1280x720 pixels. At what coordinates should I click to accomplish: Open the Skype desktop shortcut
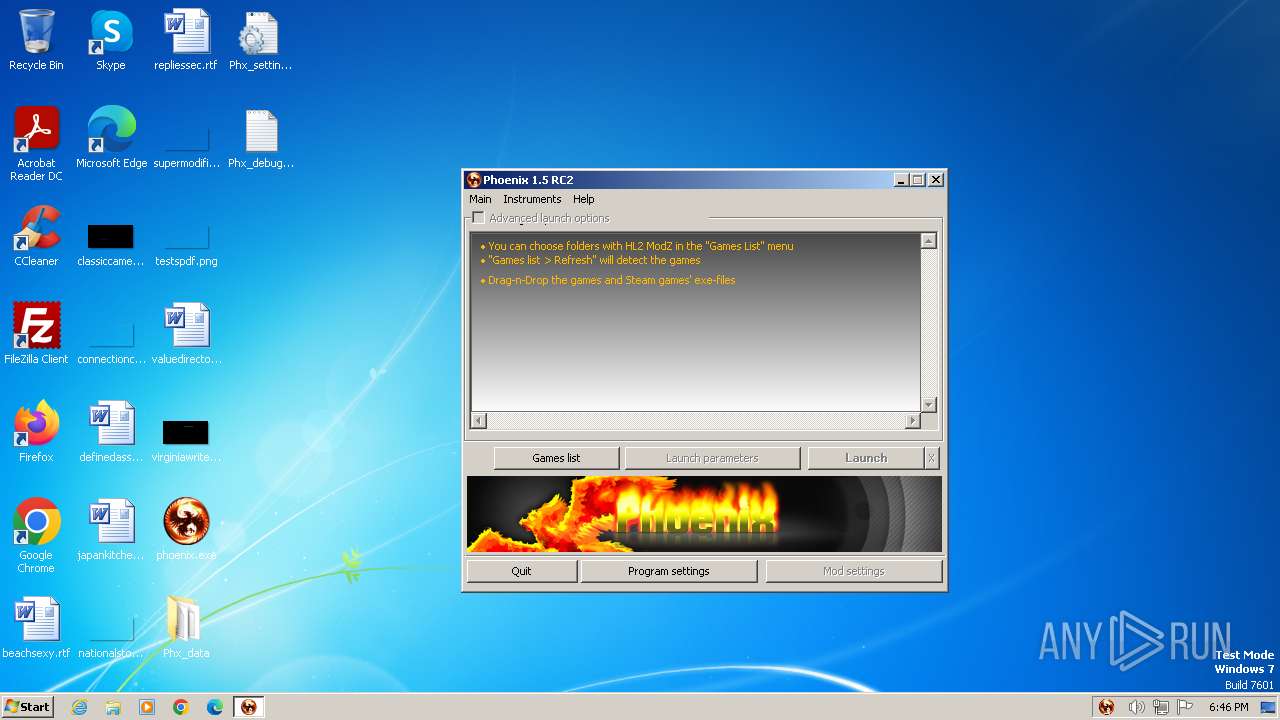tap(111, 40)
